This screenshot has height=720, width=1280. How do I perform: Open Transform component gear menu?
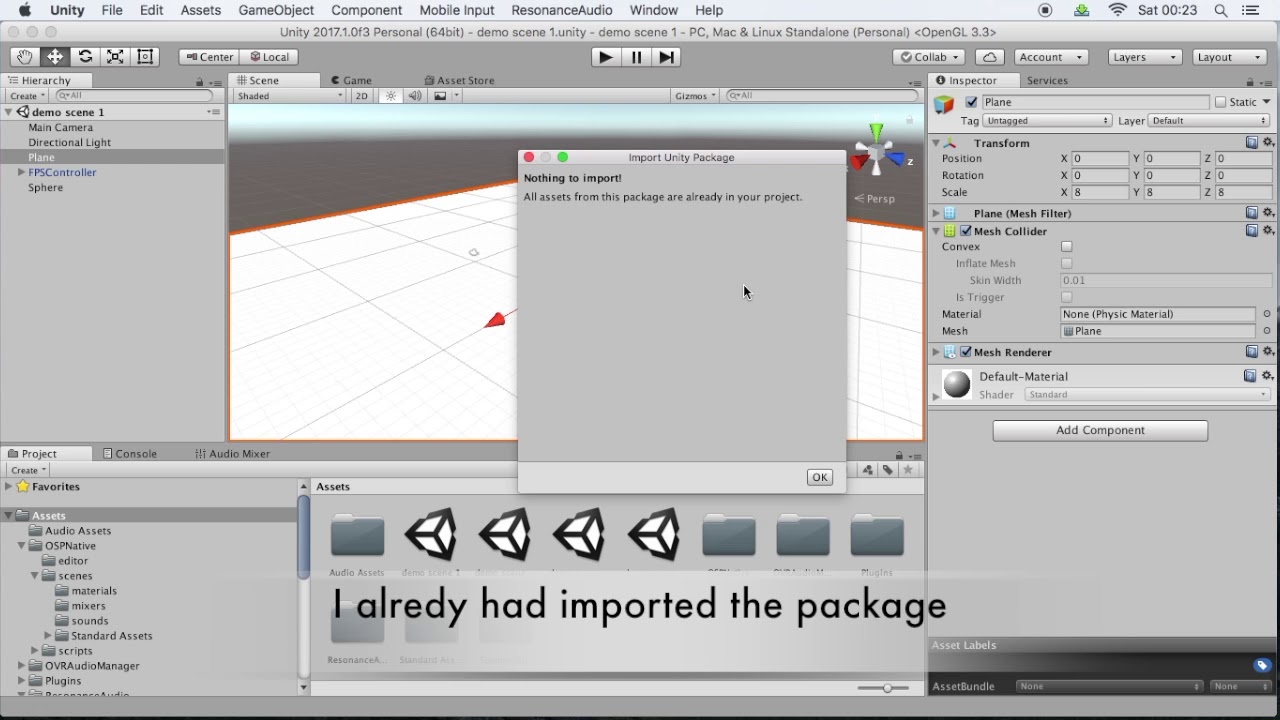1268,143
